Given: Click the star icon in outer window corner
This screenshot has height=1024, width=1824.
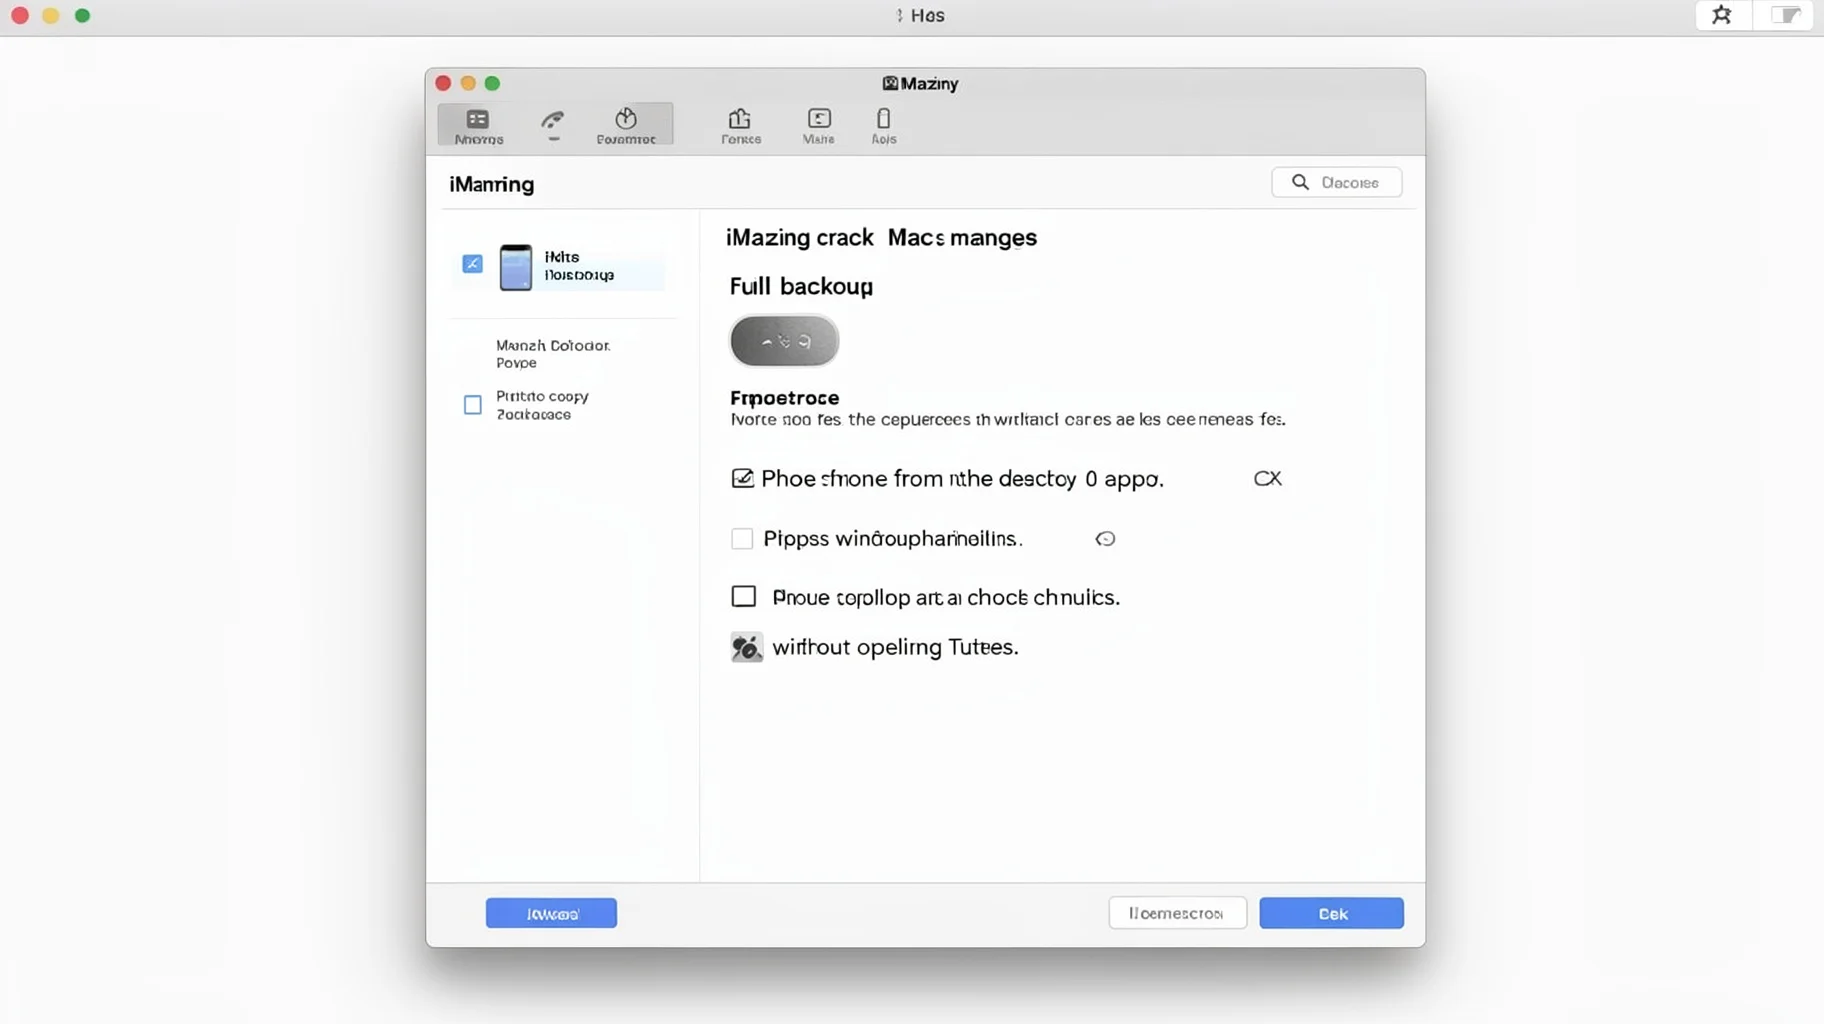Looking at the screenshot, I should point(1722,15).
